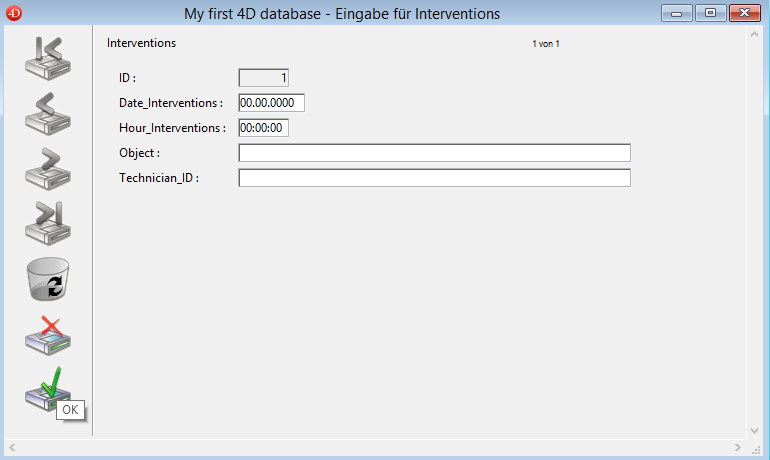The height and width of the screenshot is (460, 770).
Task: Click the Hour_Interventions field
Action: [264, 128]
